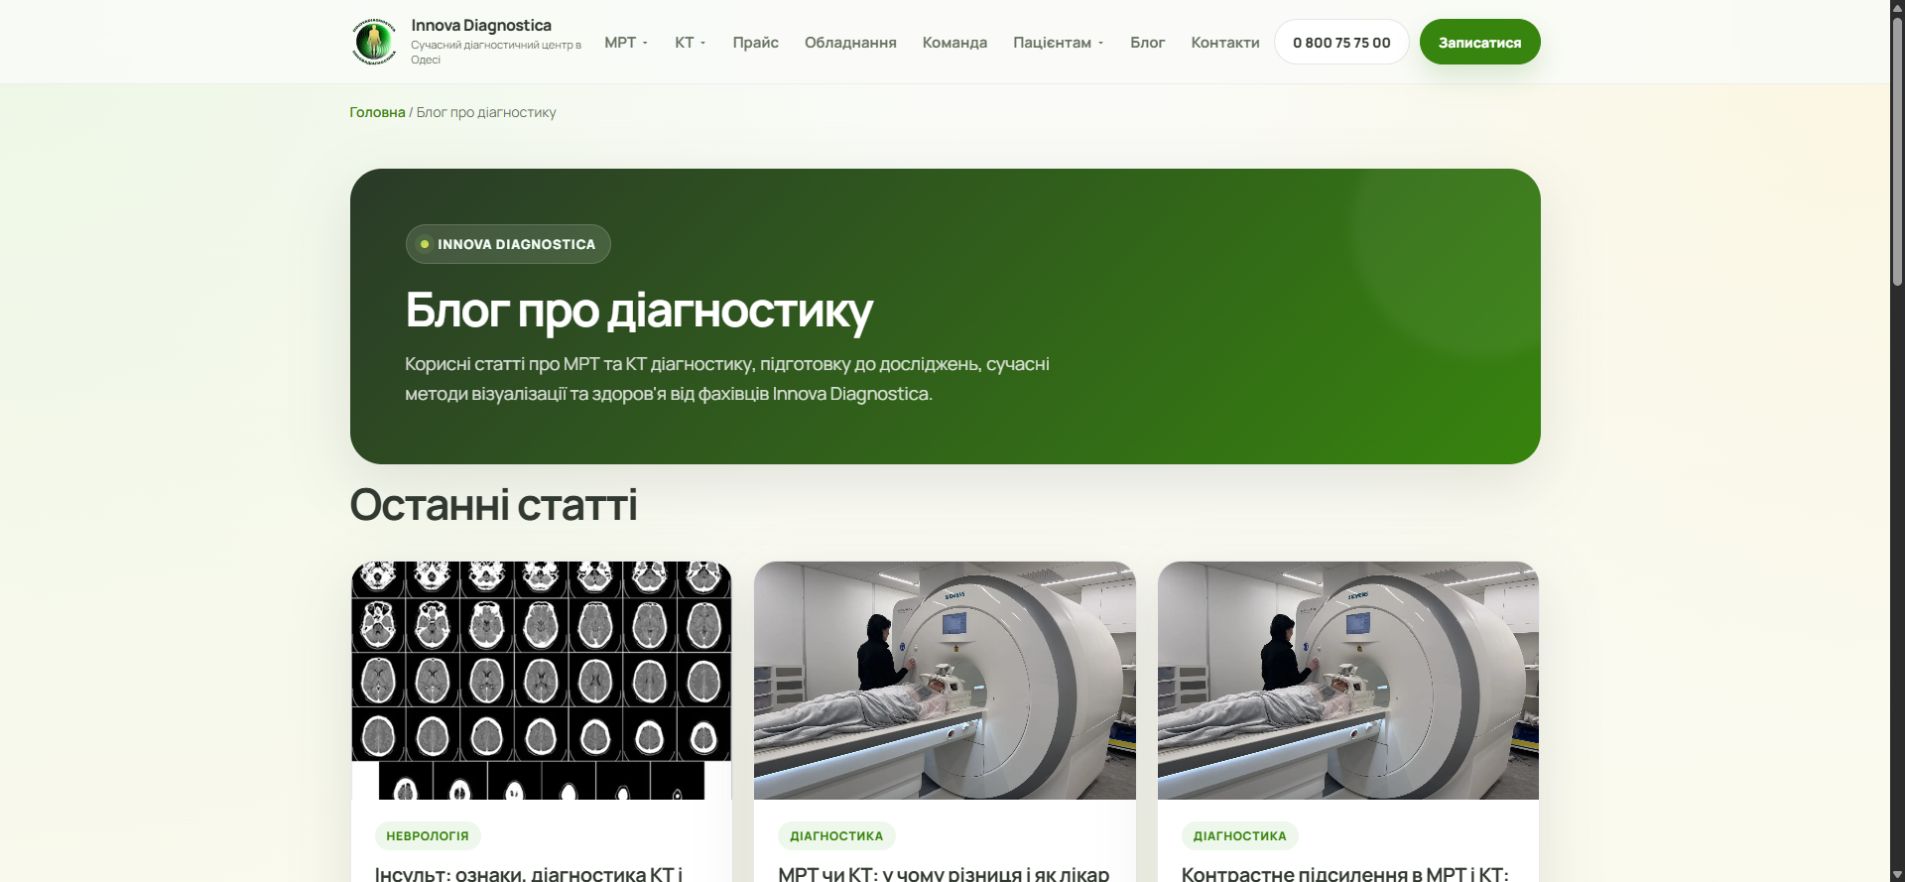Open the Інсульт: ознаки, діагностика КТ article title

pos(529,873)
